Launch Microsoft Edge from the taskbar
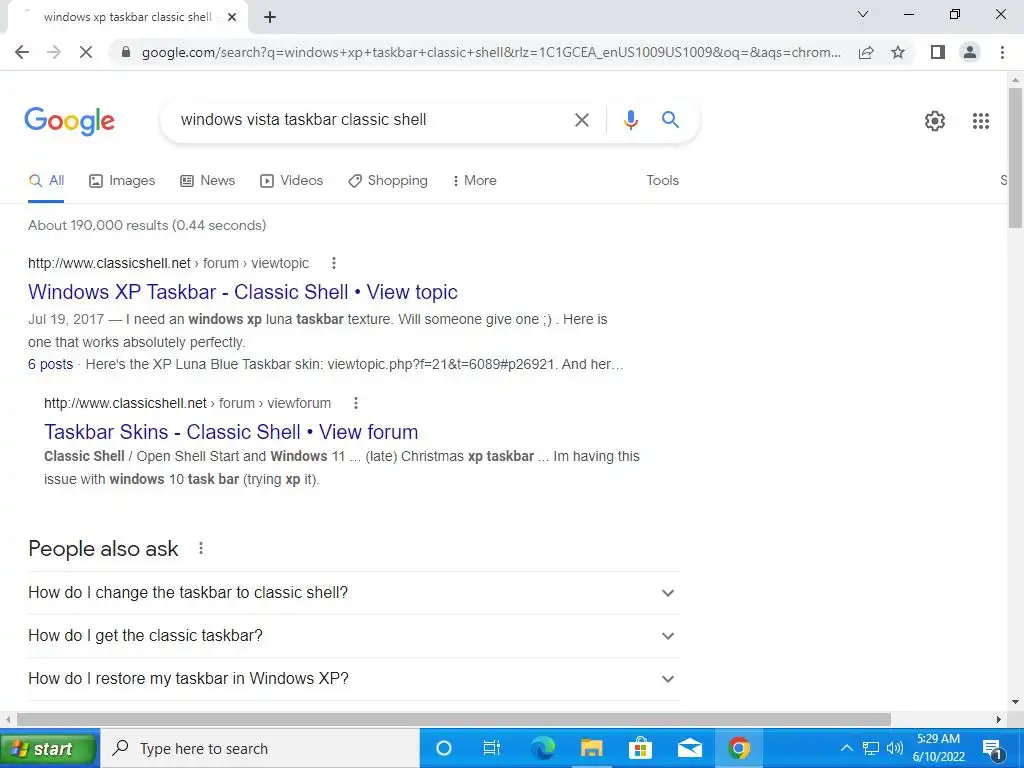 pos(542,748)
